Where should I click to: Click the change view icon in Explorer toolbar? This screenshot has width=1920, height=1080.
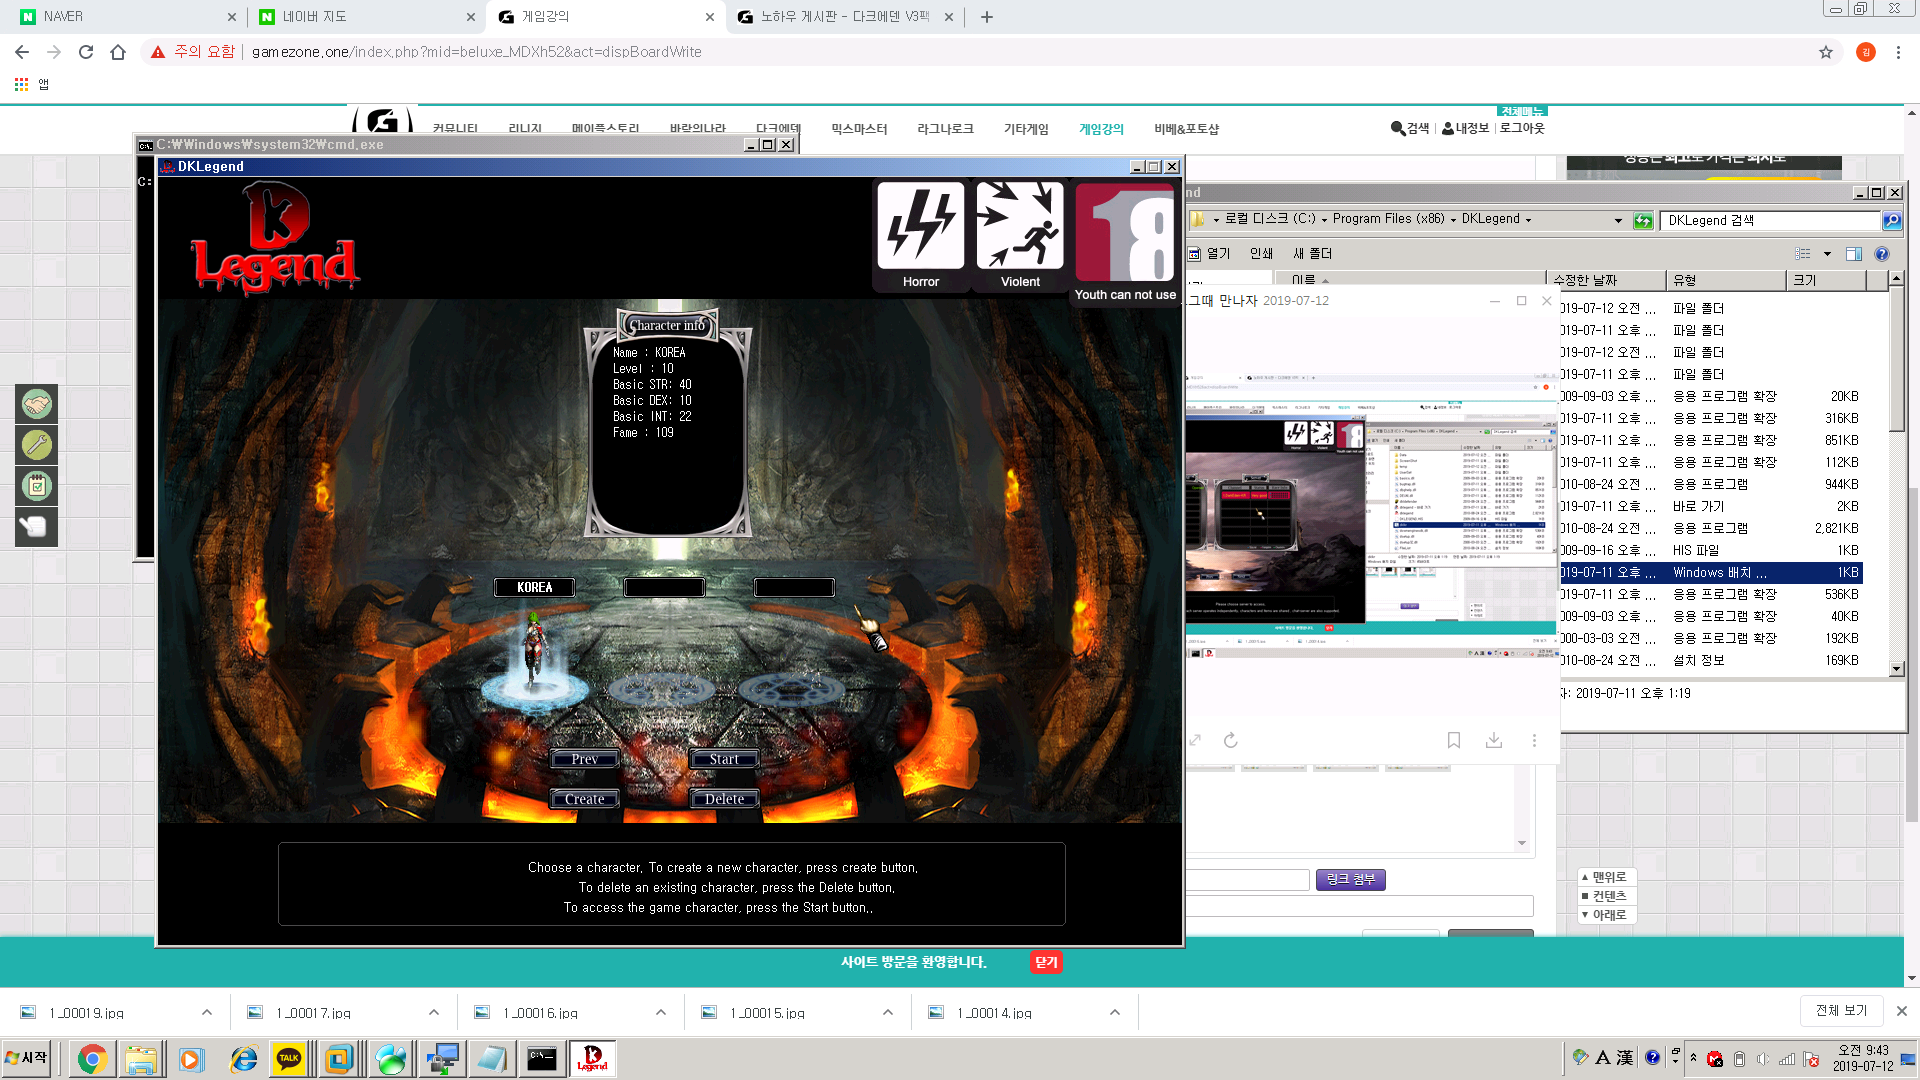pos(1803,254)
